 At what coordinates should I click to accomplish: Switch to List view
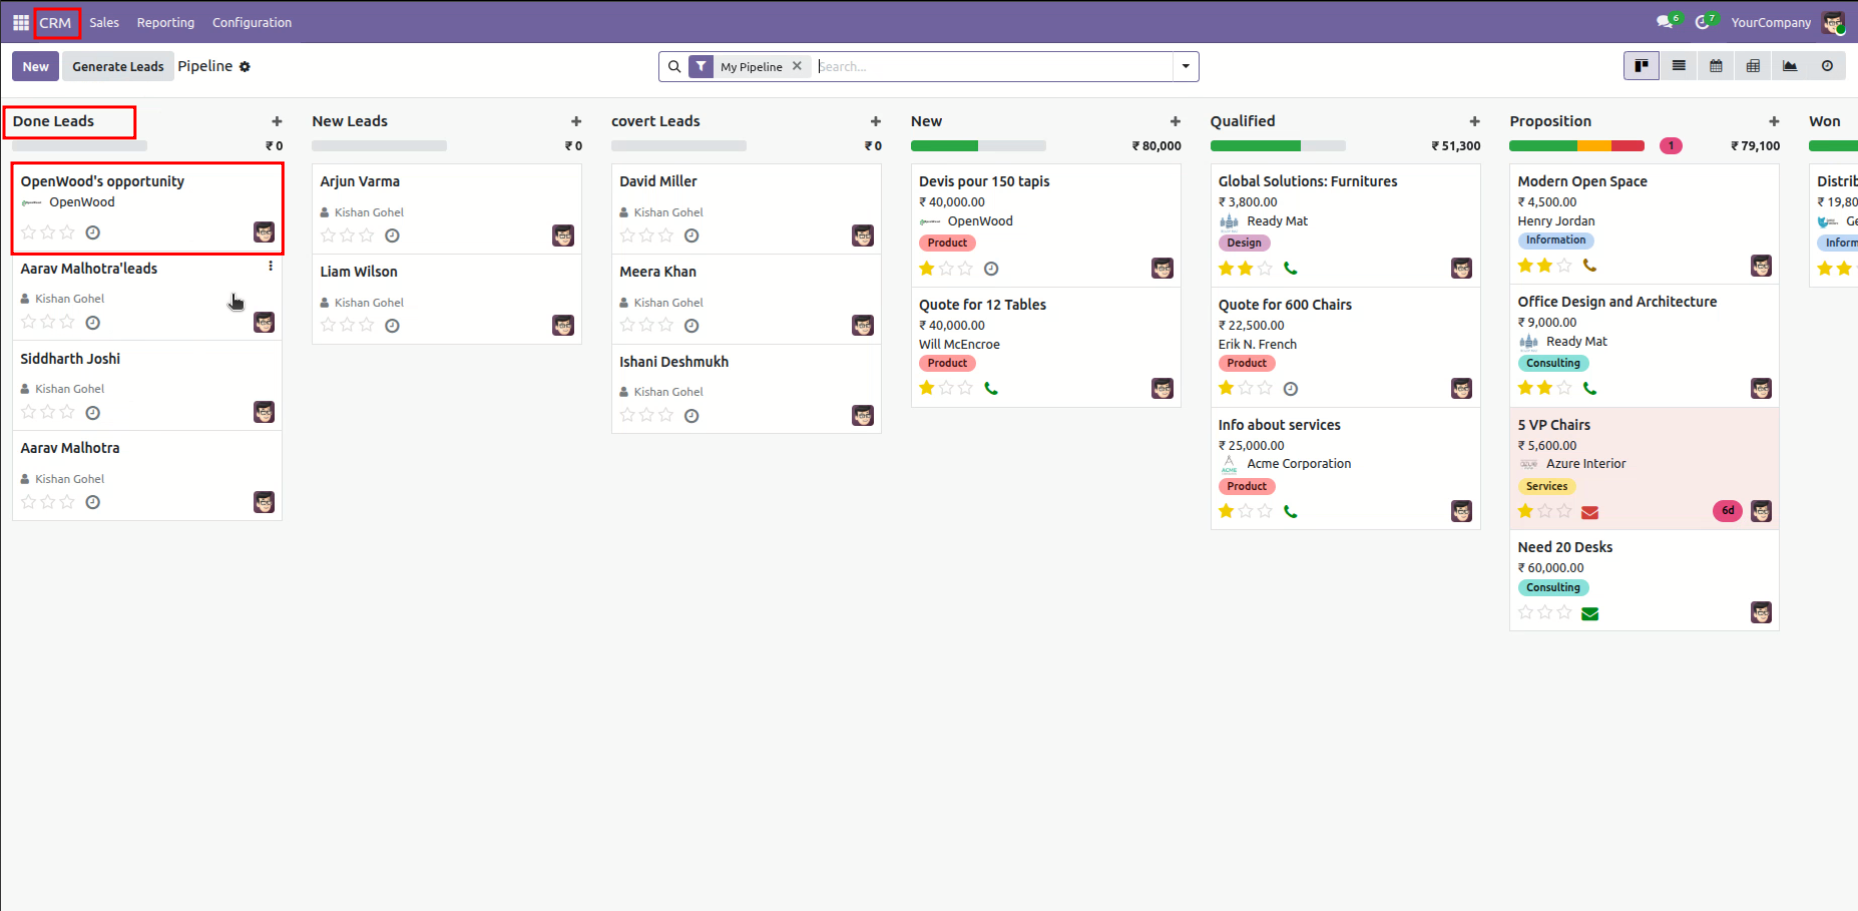click(1679, 66)
